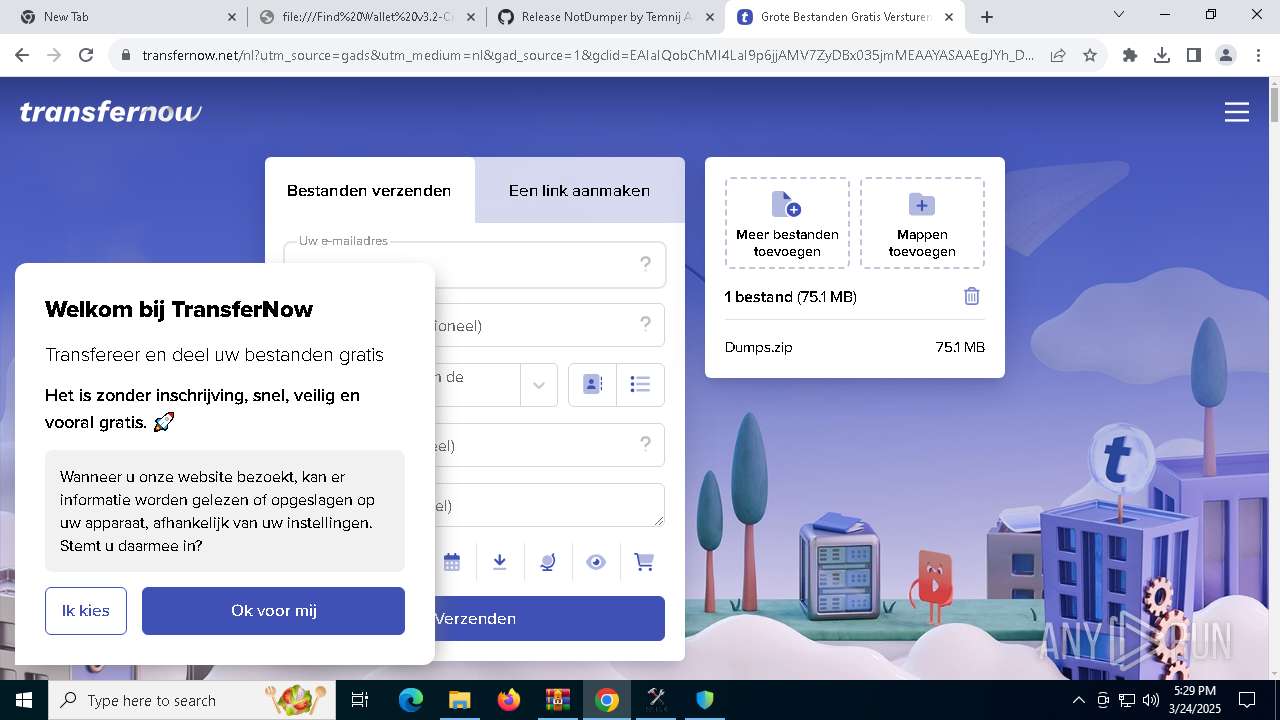
Task: Click the transfernow logo
Action: point(110,111)
